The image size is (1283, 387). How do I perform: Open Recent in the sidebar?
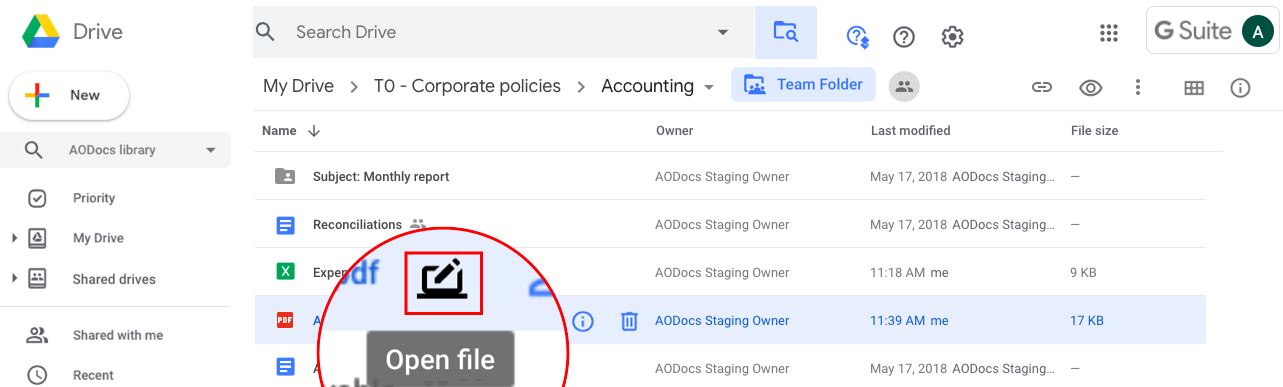tap(93, 375)
